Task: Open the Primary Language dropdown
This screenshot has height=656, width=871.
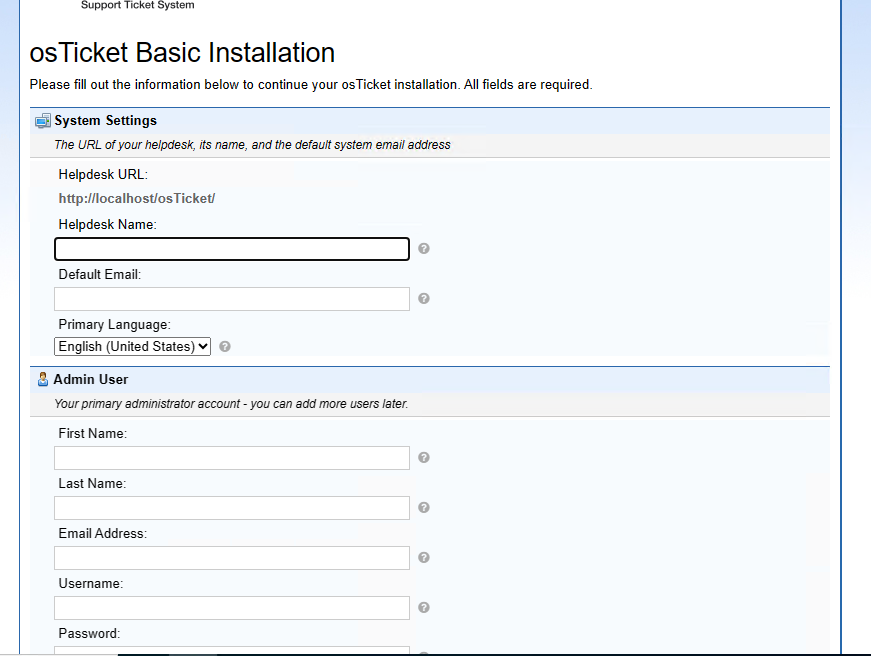Action: coord(133,346)
